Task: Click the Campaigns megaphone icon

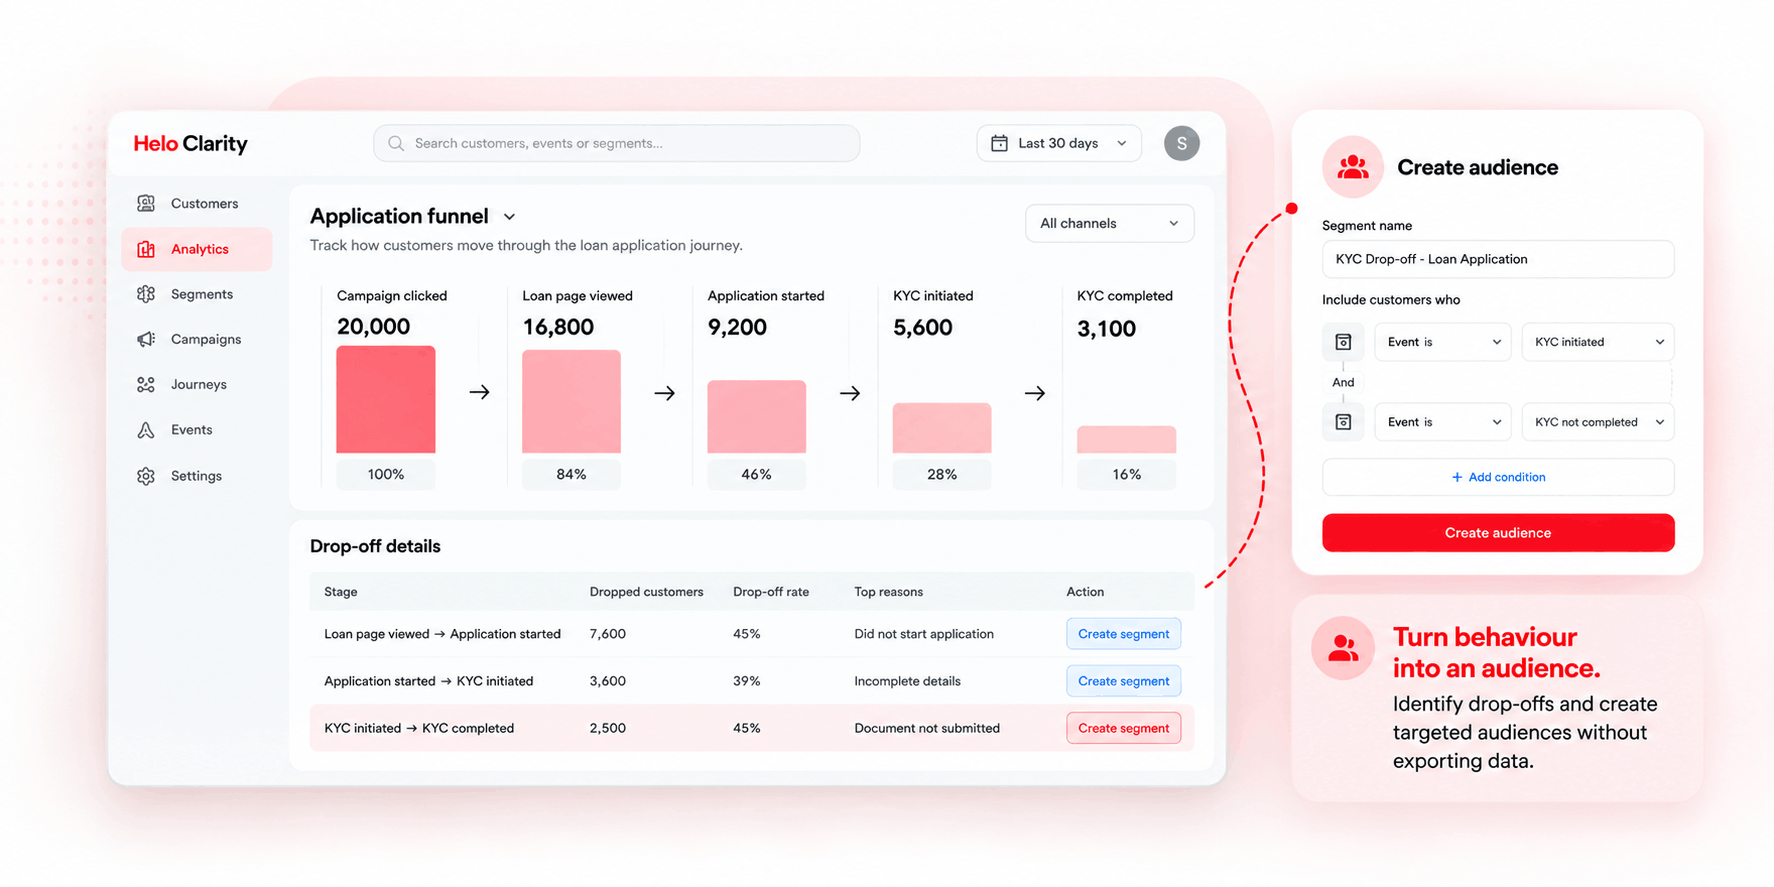Action: (146, 339)
